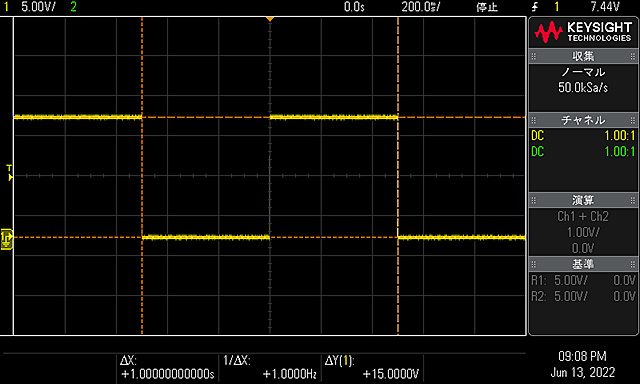Click the Keysight Technologies logo
Viewport: 640px width, 384px height.
point(583,33)
